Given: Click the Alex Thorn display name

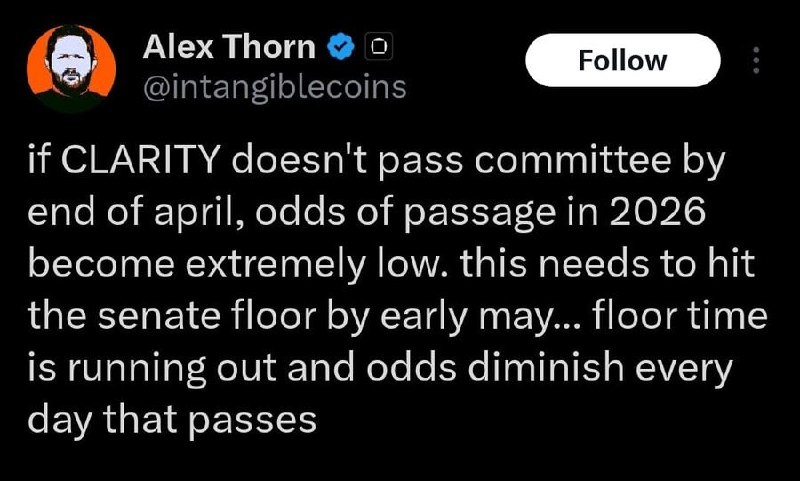Looking at the screenshot, I should tap(229, 46).
